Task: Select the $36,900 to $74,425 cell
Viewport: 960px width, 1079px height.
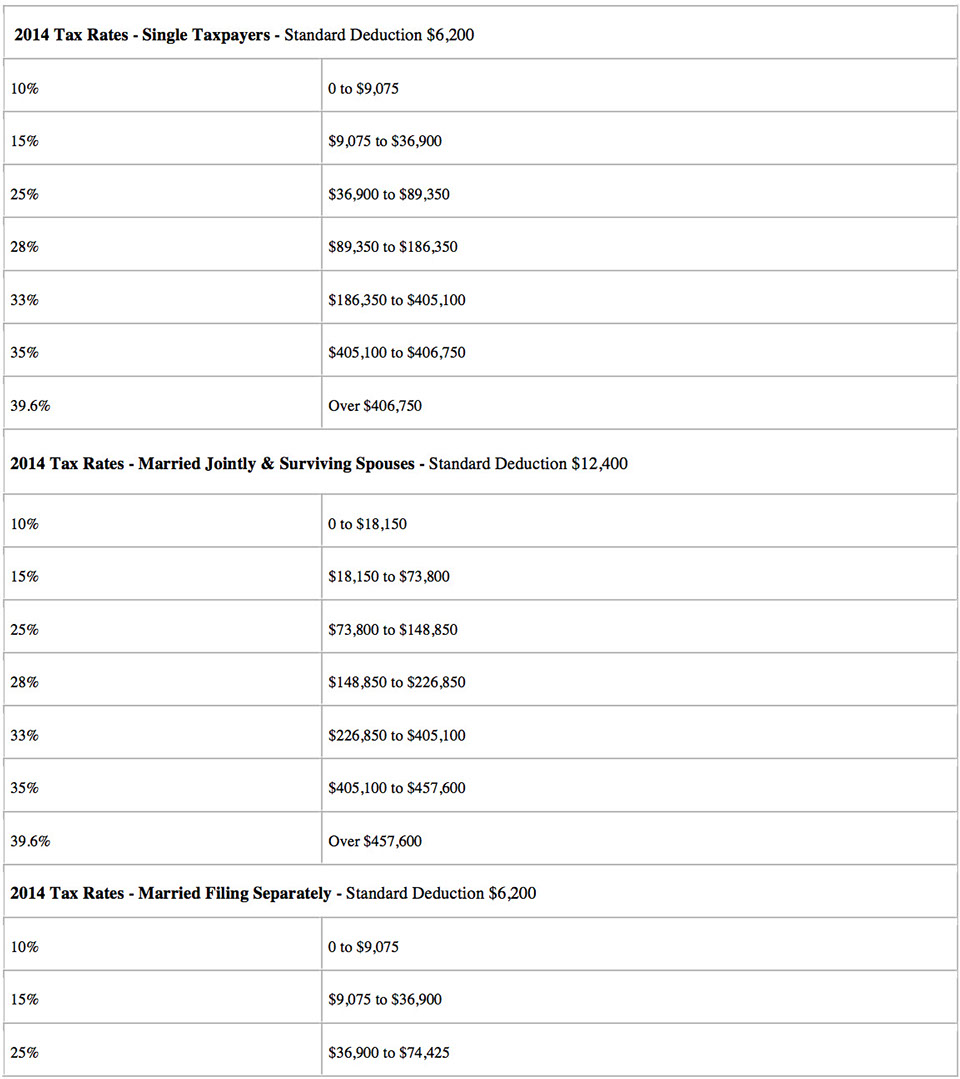Action: (x=389, y=1052)
